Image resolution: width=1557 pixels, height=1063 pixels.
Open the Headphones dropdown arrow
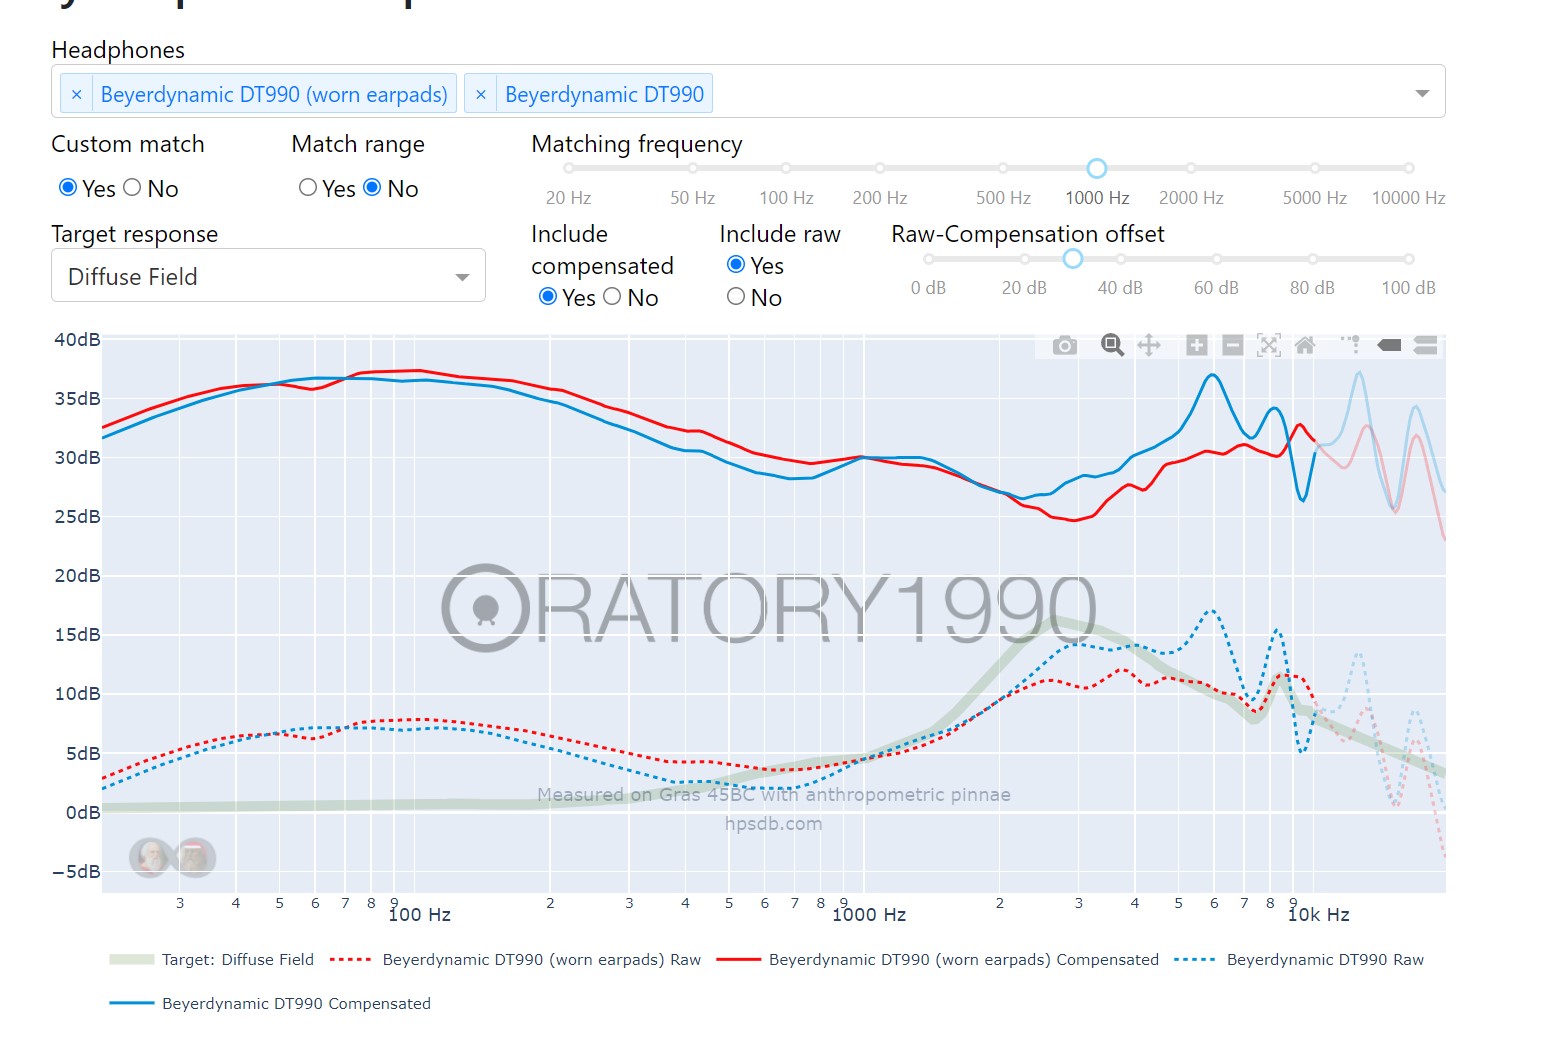click(x=1422, y=93)
